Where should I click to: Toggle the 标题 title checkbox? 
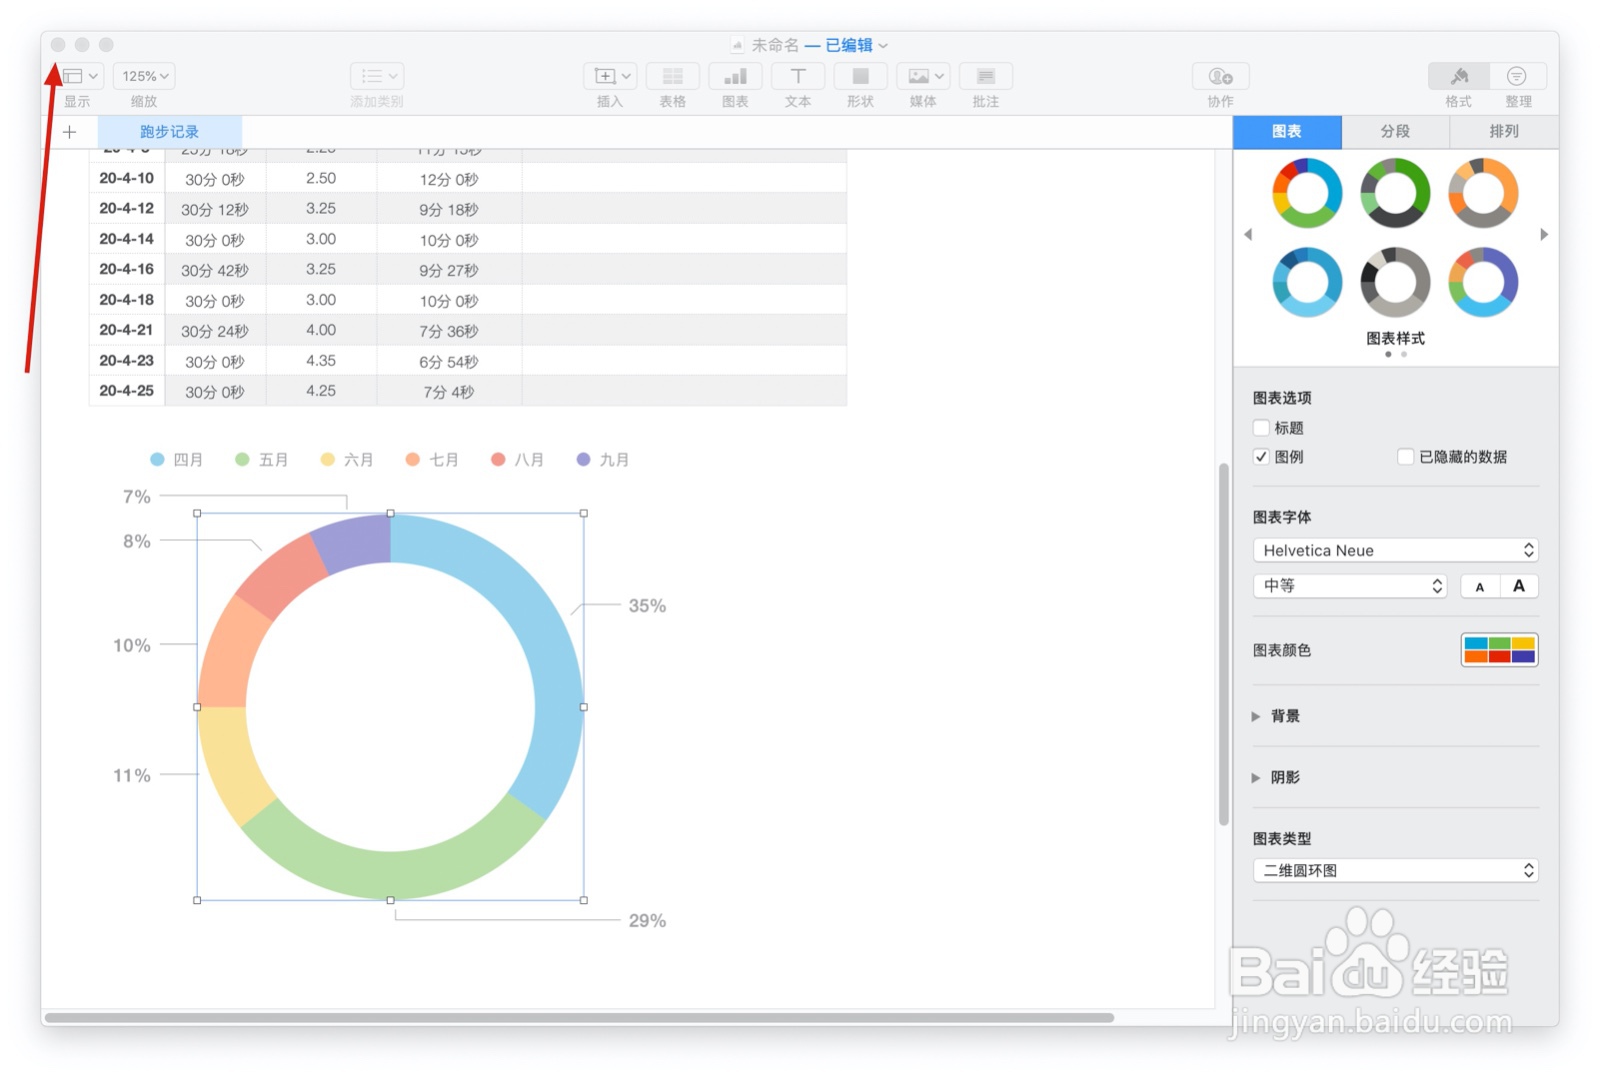pos(1261,427)
